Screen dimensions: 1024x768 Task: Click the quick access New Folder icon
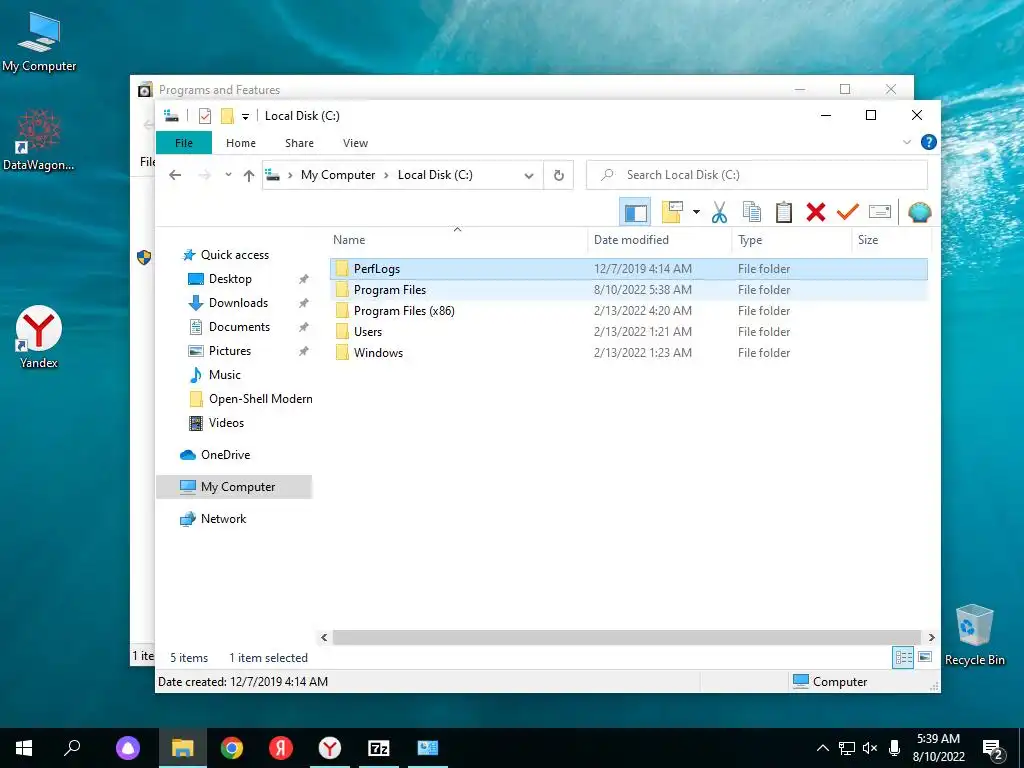click(227, 116)
